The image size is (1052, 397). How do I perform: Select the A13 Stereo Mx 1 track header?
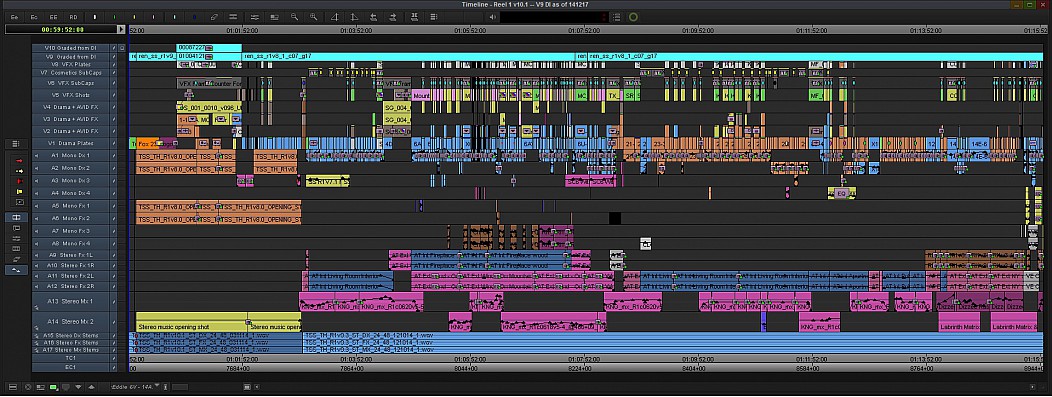(71, 302)
